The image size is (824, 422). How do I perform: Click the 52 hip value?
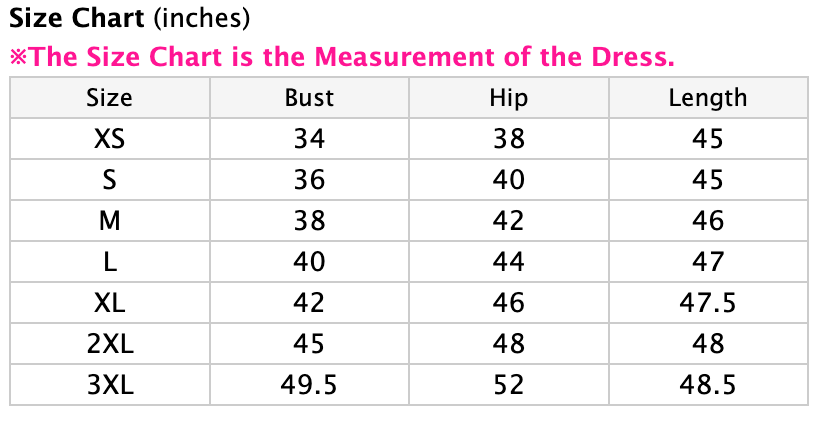click(x=508, y=385)
